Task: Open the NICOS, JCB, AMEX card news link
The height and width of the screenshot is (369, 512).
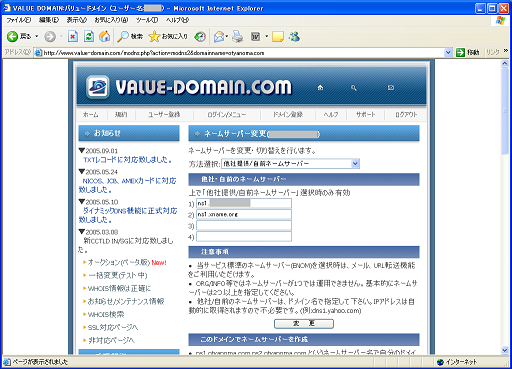Action: [x=128, y=185]
